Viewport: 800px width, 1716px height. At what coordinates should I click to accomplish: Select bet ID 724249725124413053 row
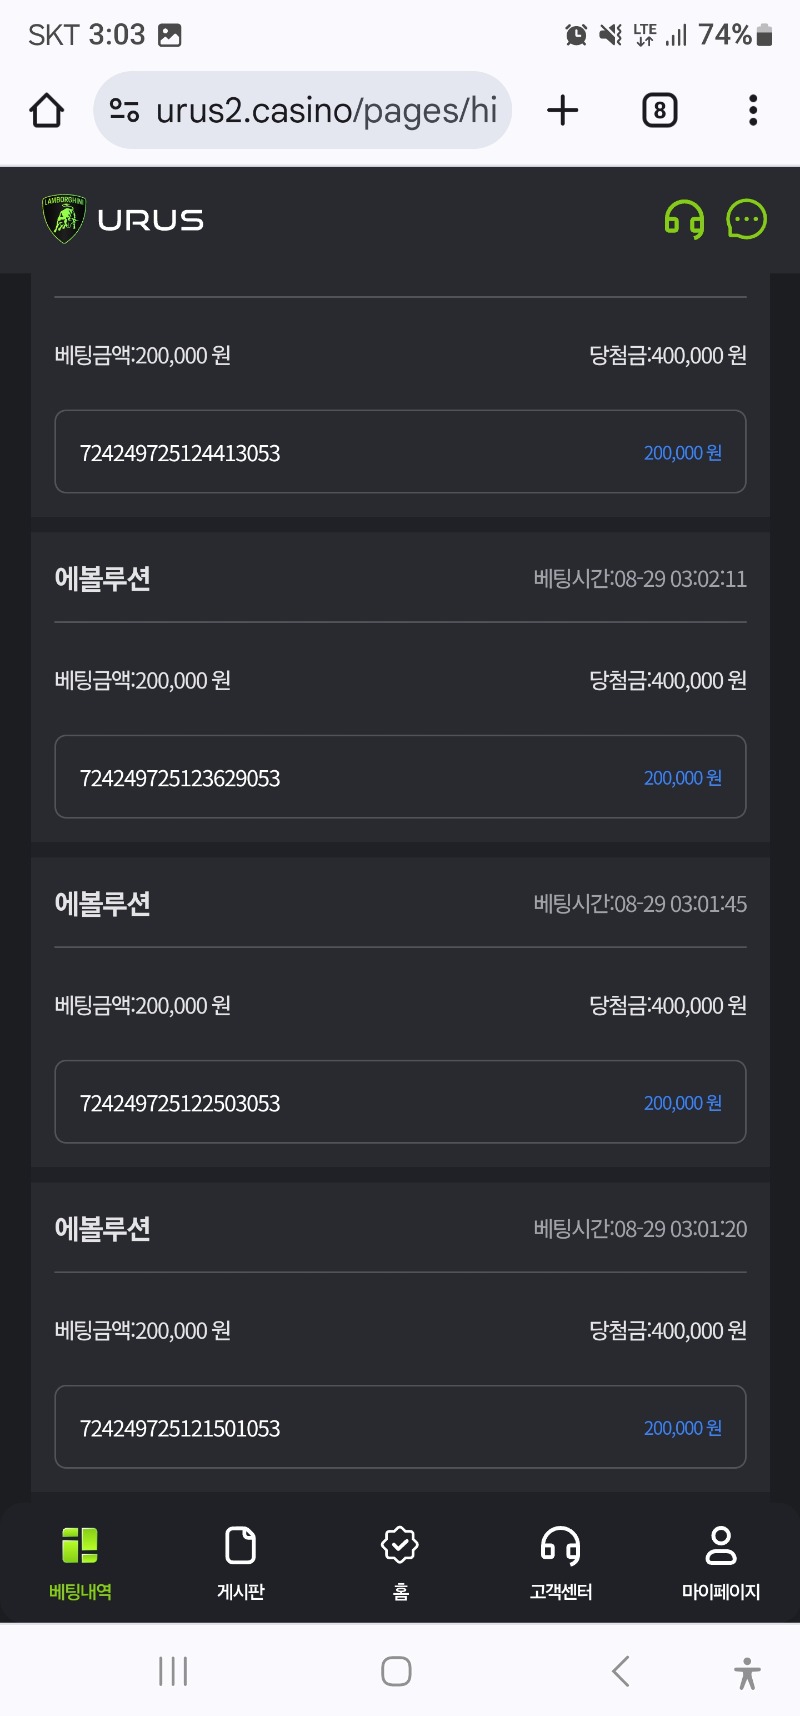tap(400, 452)
